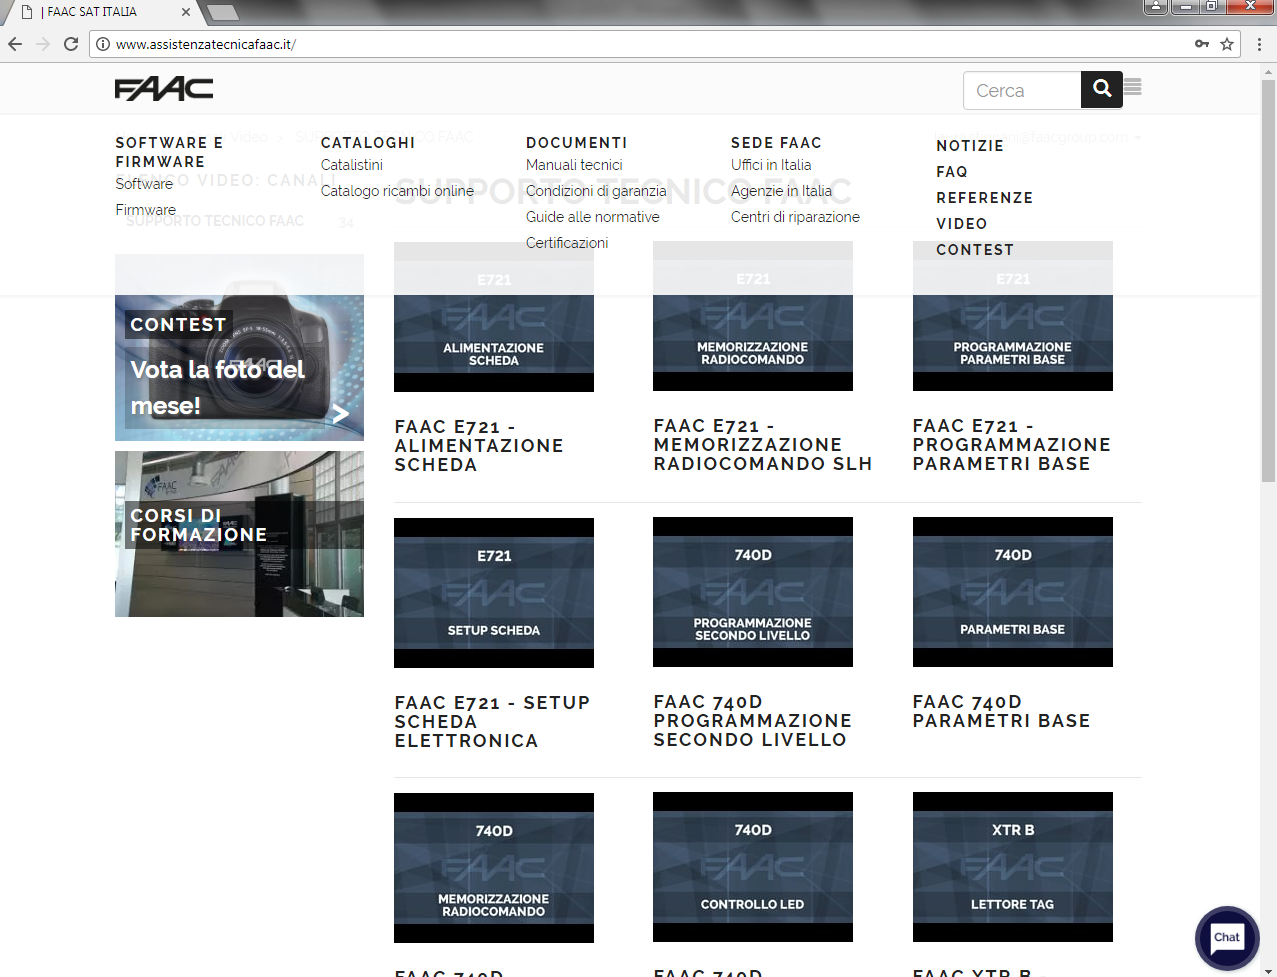
Task: Open the Chrome user profile button
Action: tap(1156, 6)
